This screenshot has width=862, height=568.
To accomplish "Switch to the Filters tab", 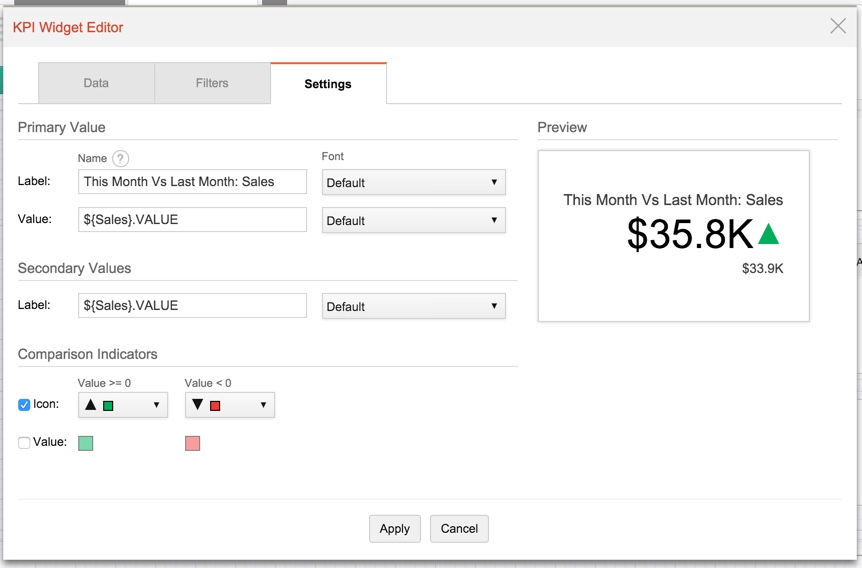I will click(x=212, y=83).
